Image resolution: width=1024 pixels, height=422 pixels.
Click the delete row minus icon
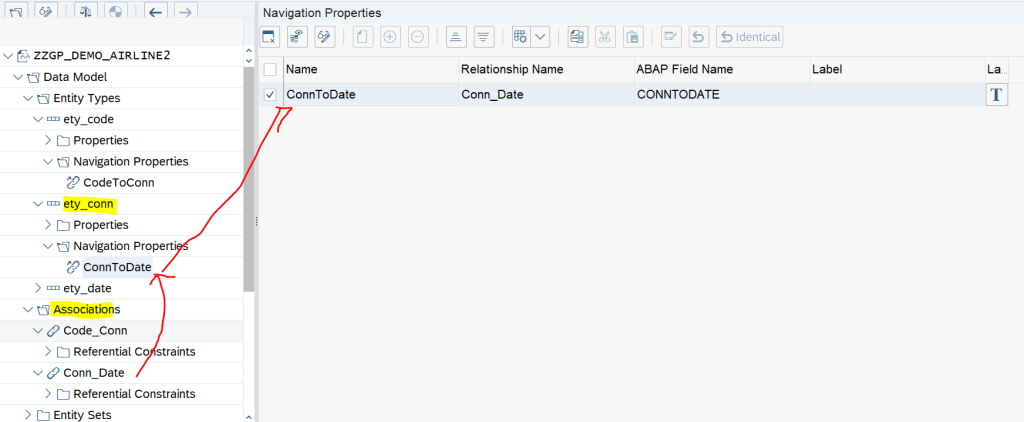point(418,37)
